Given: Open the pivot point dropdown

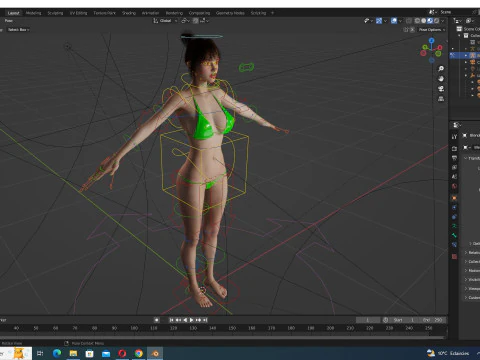Looking at the screenshot, I should tap(185, 21).
